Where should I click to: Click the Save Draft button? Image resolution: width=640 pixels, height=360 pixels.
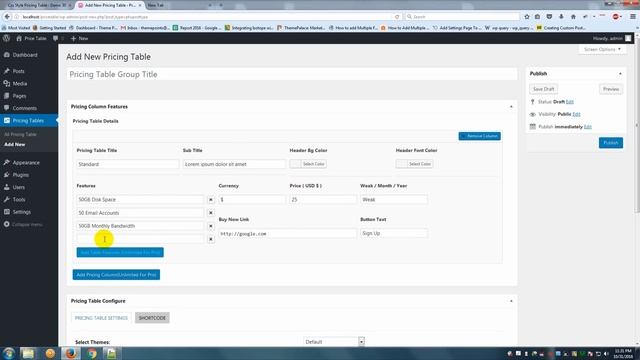pos(544,89)
